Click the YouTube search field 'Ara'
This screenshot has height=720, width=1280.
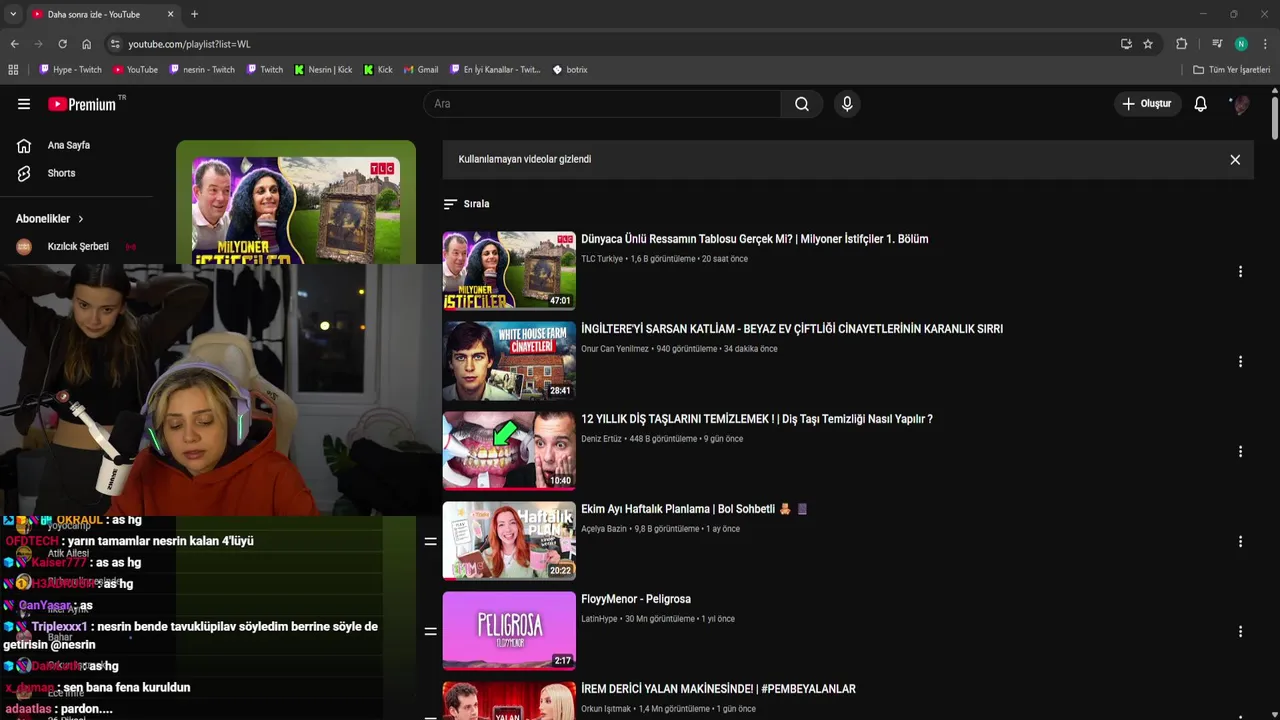click(602, 104)
